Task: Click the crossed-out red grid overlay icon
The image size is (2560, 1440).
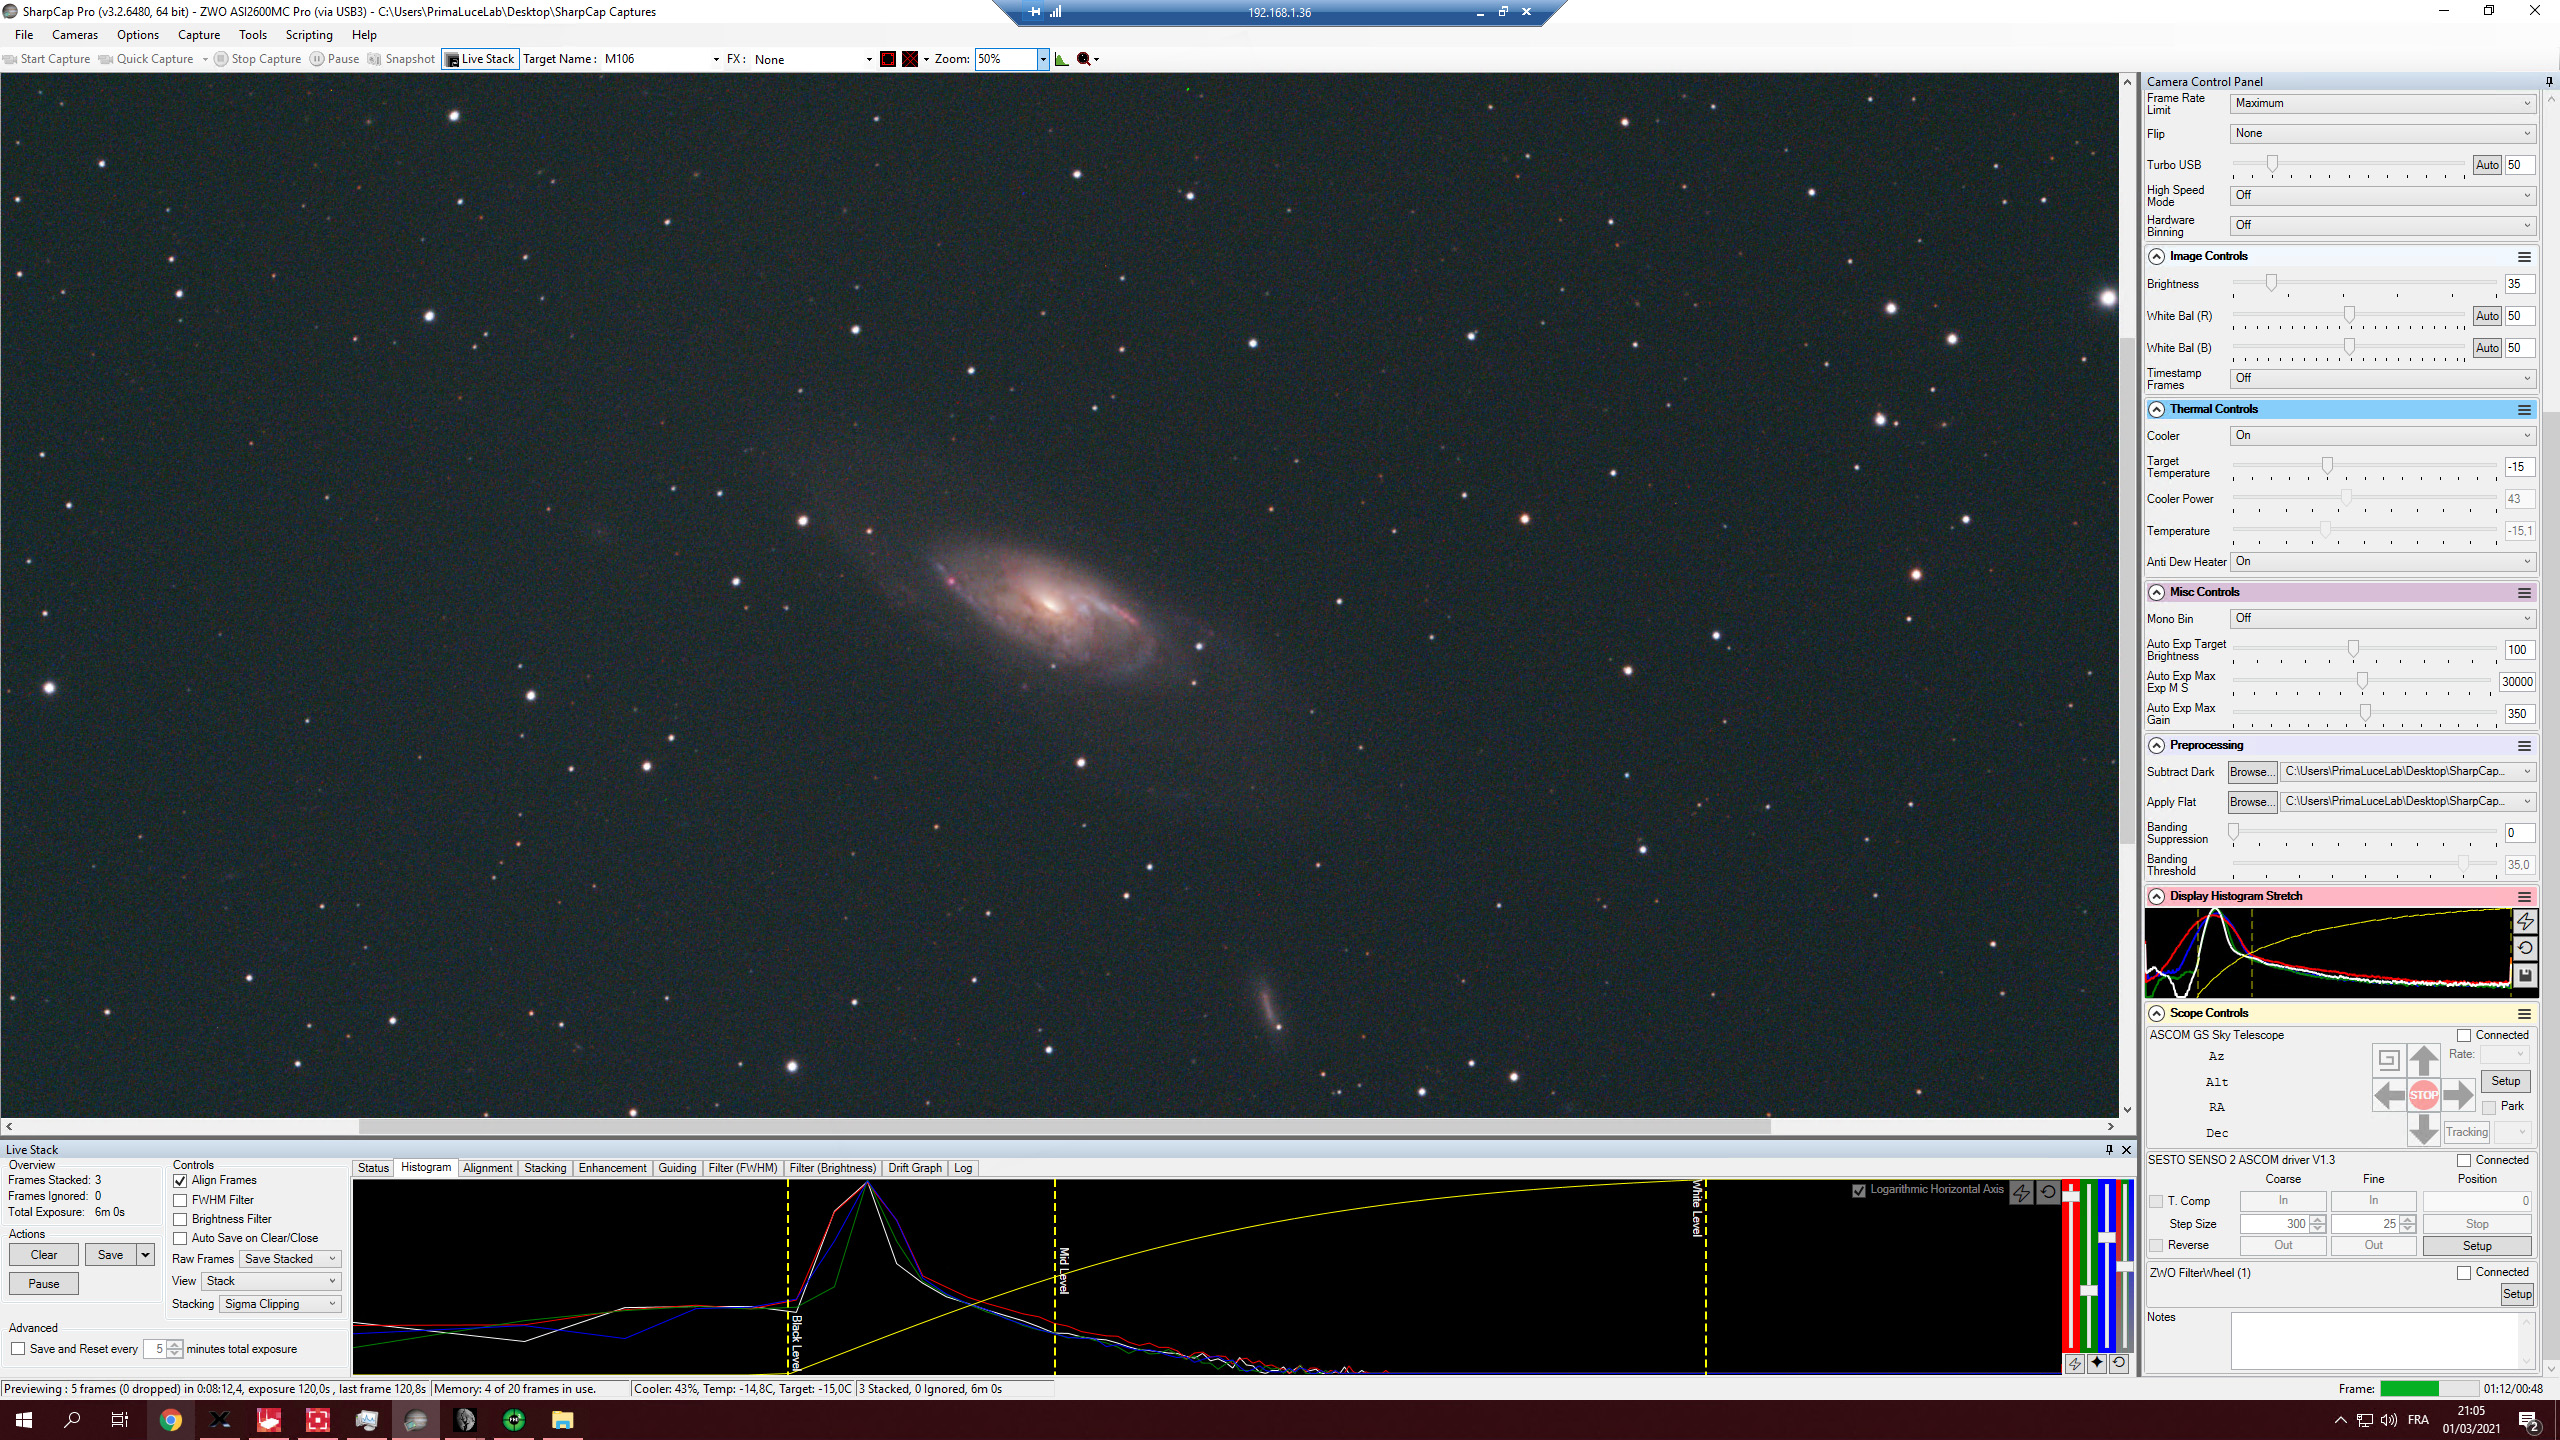Action: click(910, 59)
